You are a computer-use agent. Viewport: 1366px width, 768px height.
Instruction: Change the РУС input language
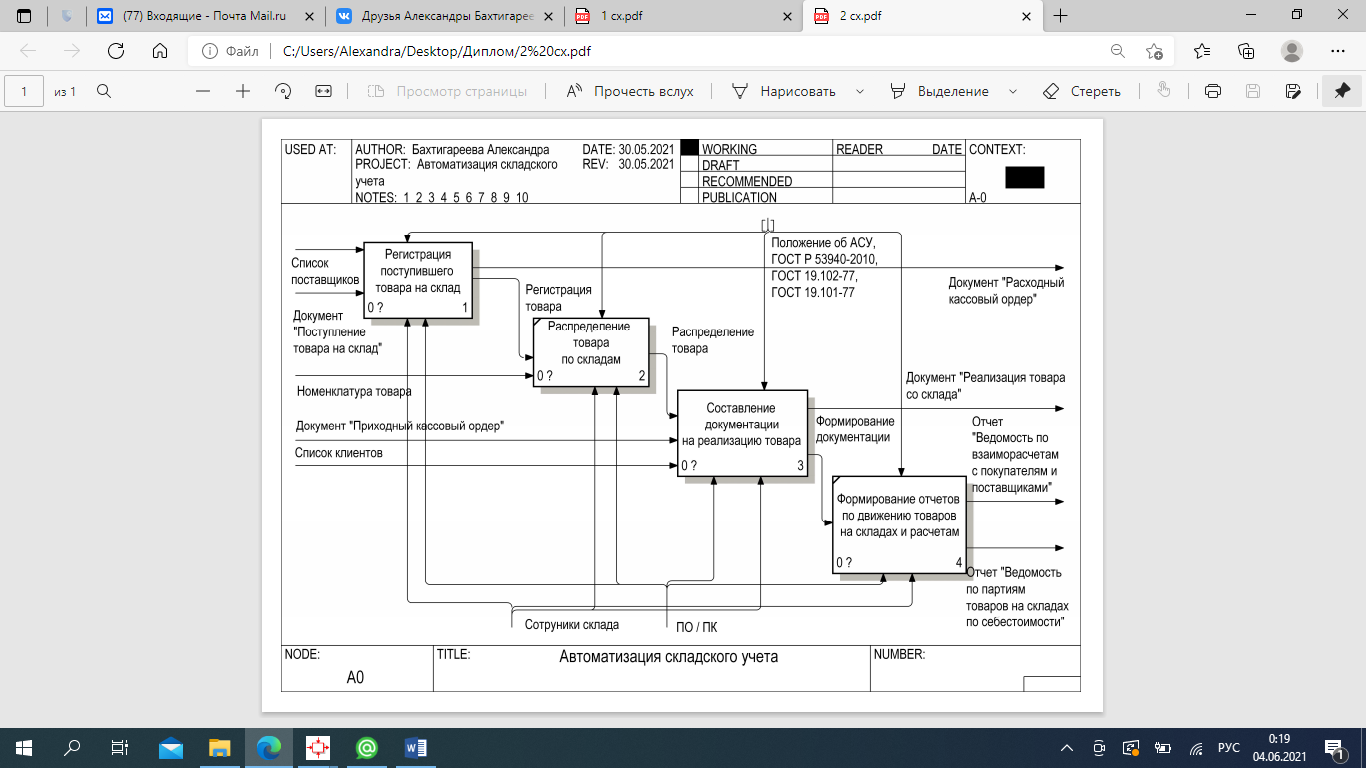tap(1228, 748)
